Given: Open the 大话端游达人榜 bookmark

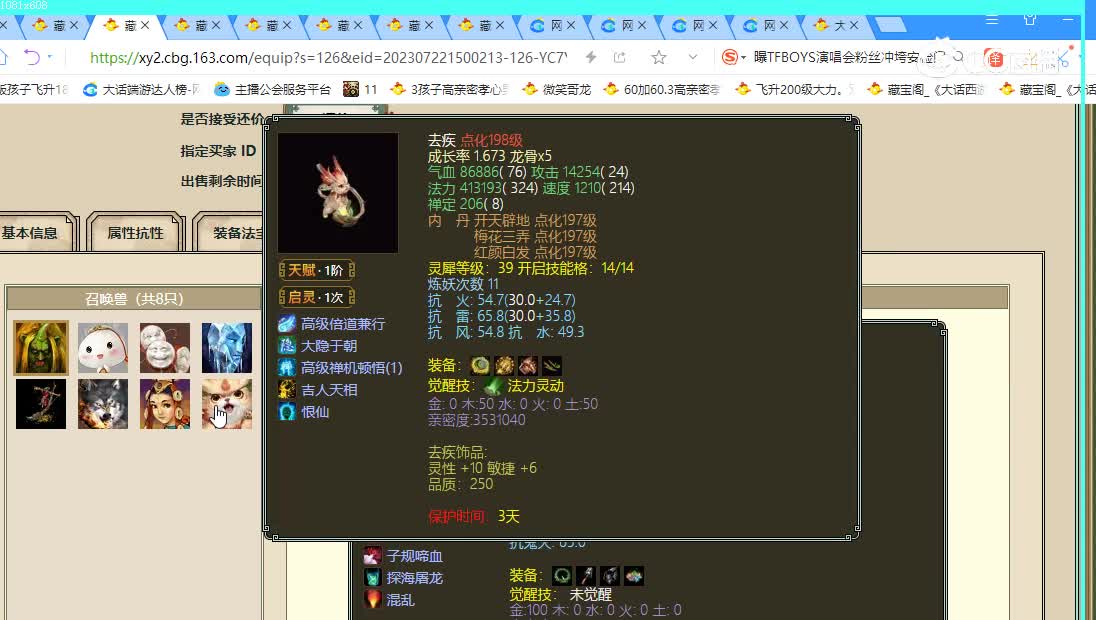Looking at the screenshot, I should (142, 89).
